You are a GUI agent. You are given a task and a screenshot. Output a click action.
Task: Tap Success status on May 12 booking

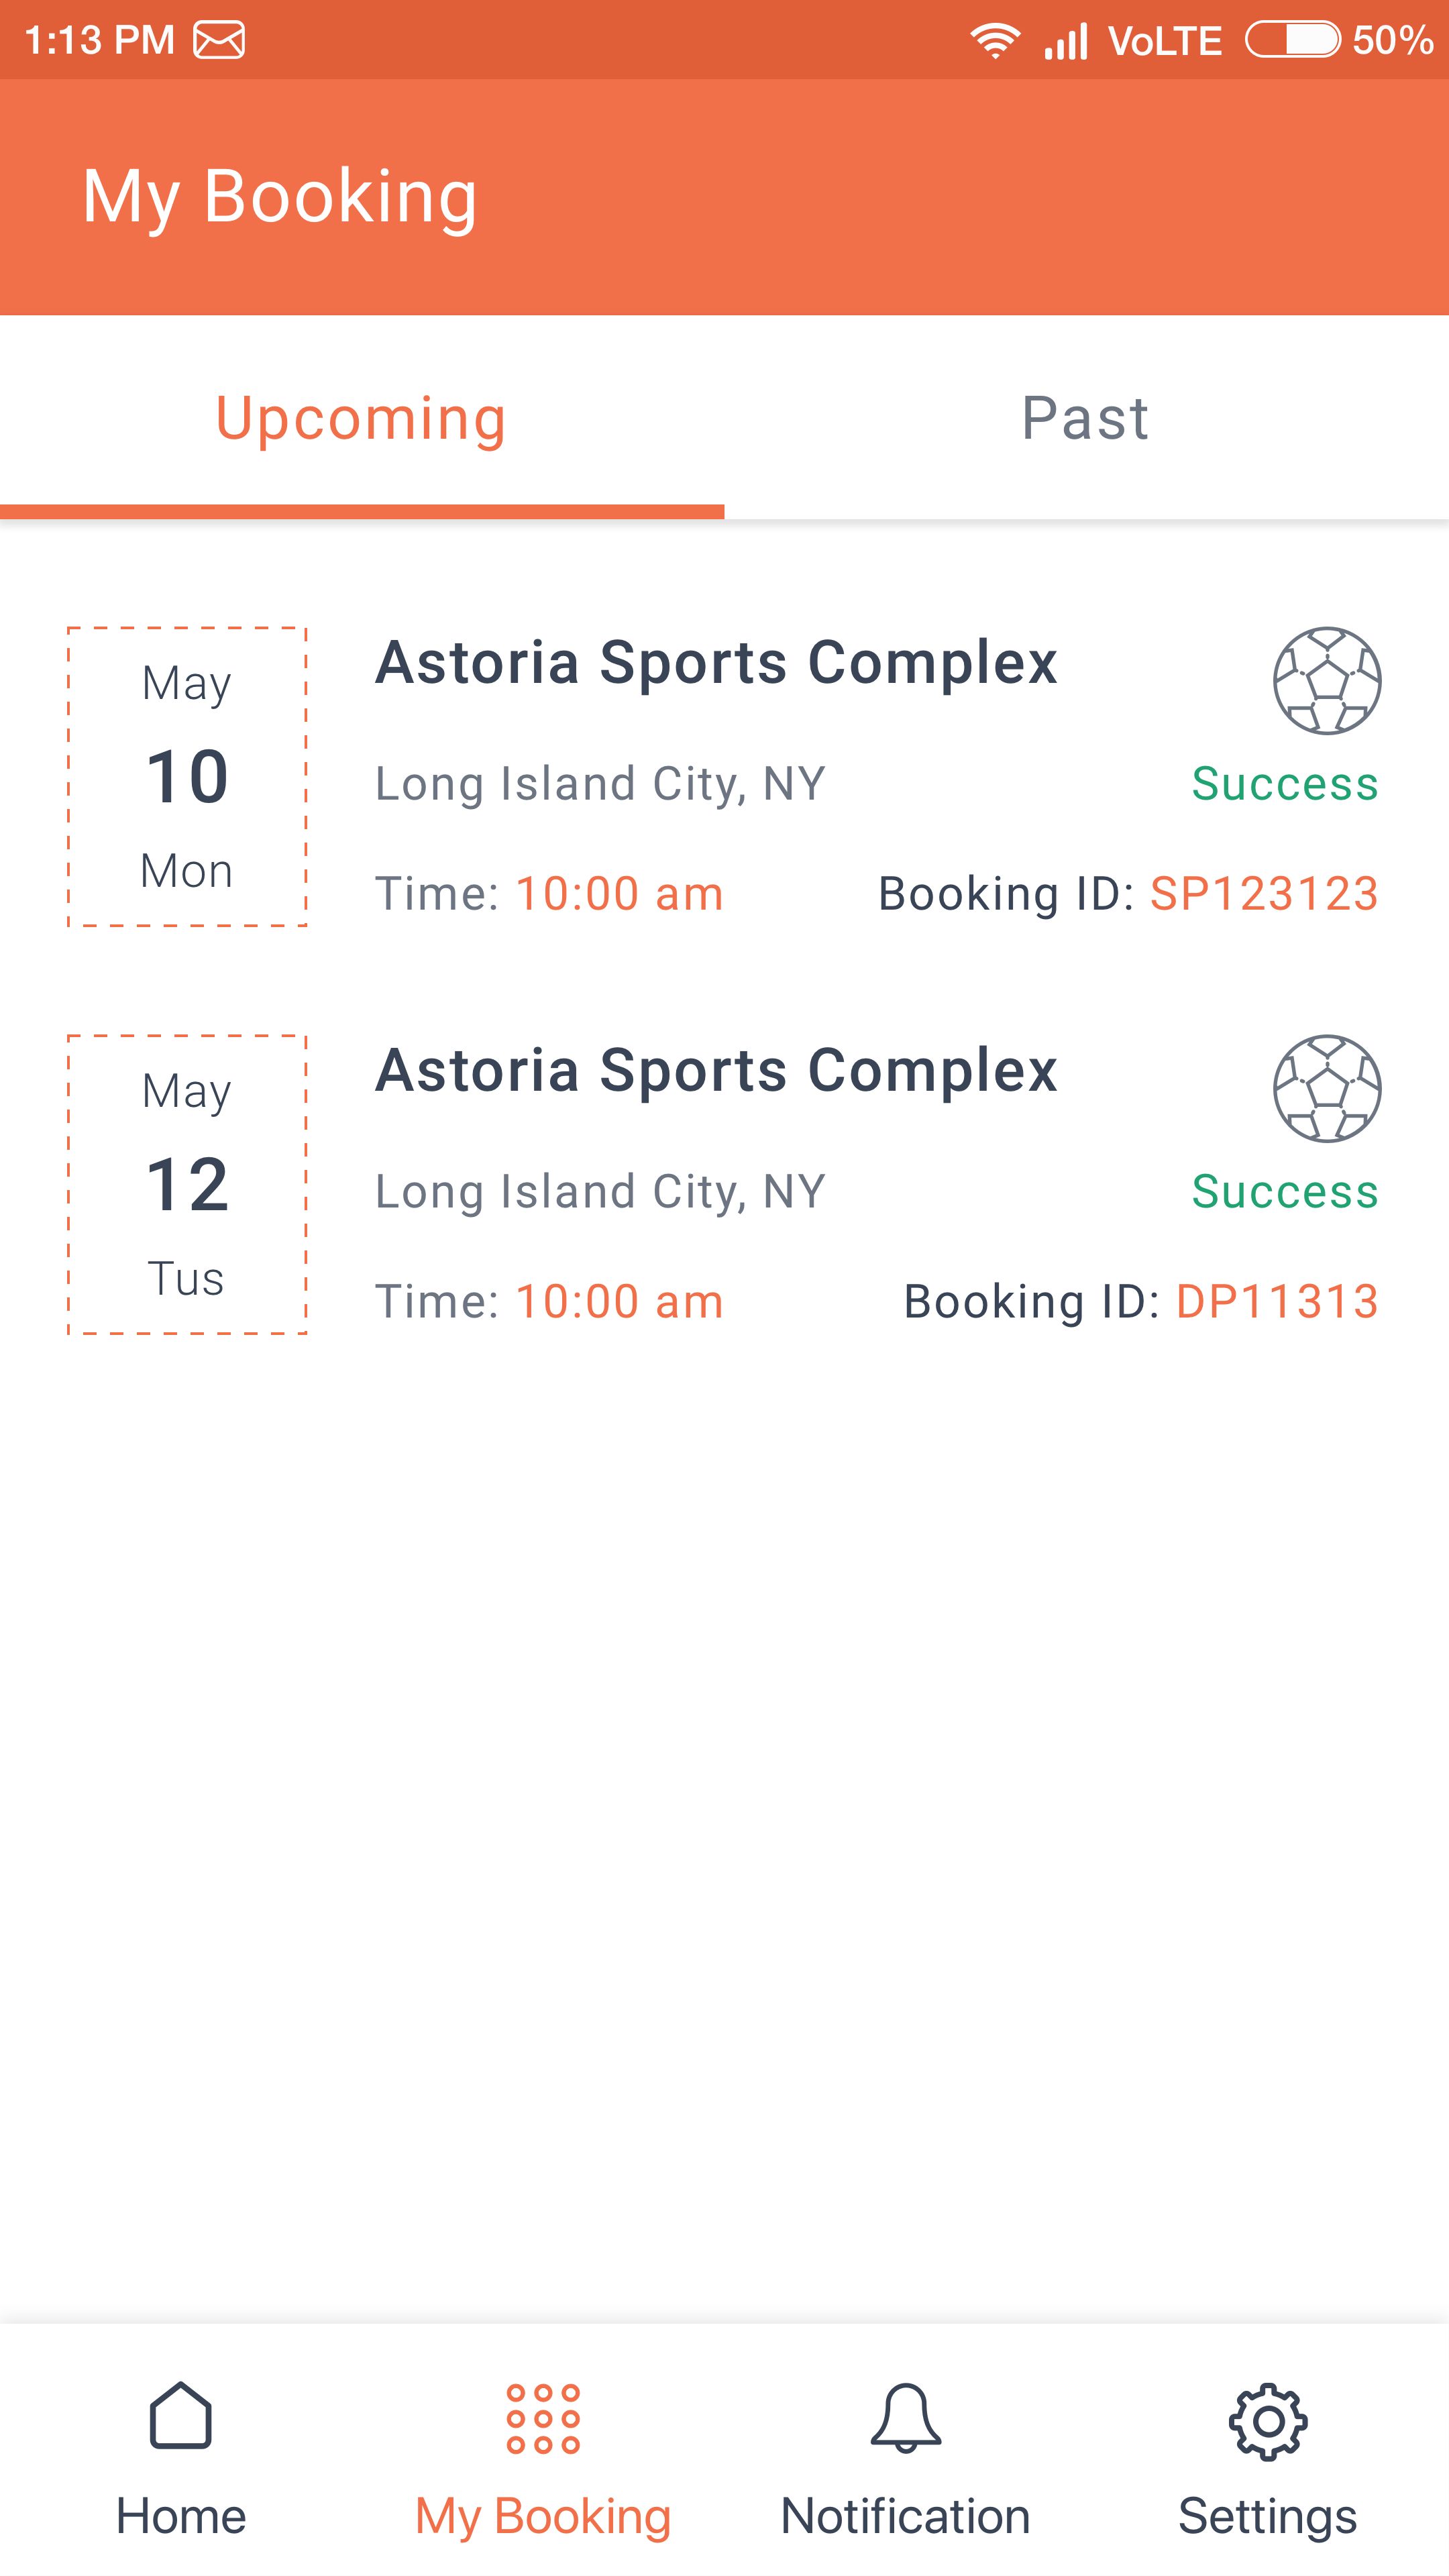pos(1285,1192)
